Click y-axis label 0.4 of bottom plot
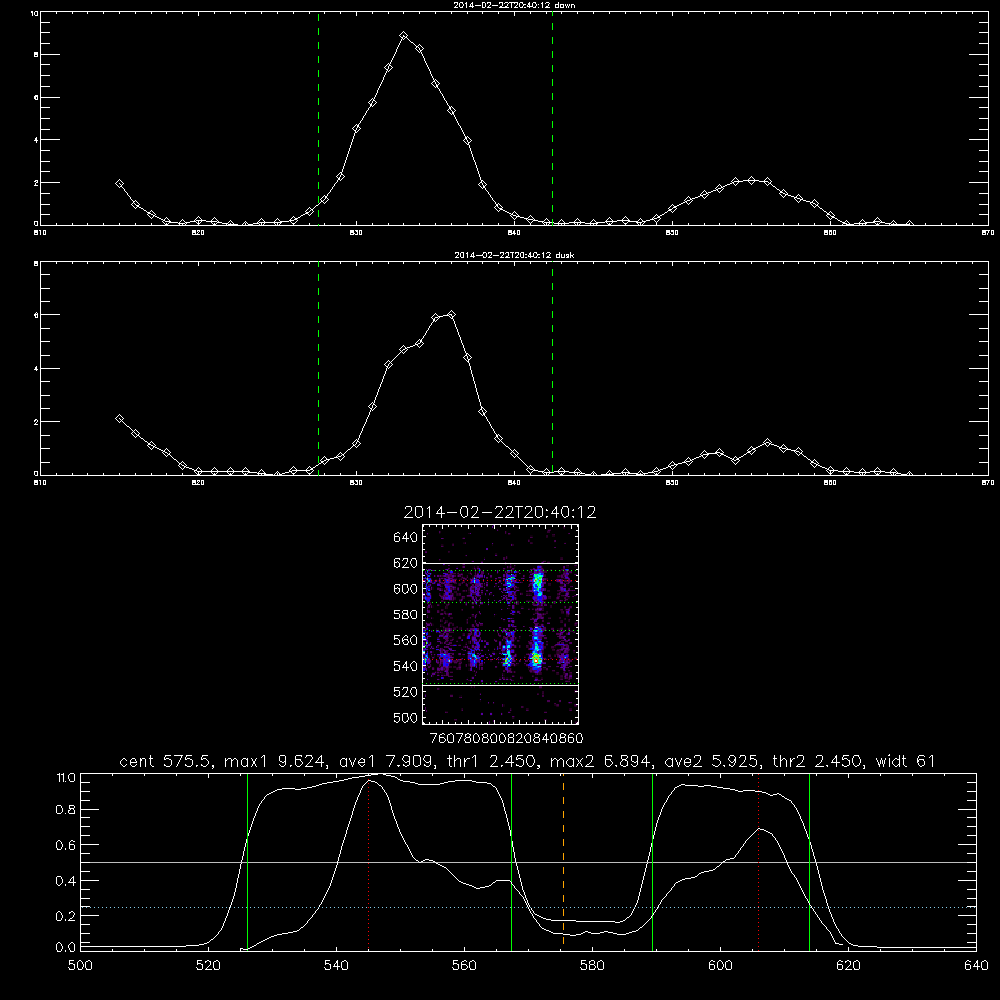 tap(66, 881)
